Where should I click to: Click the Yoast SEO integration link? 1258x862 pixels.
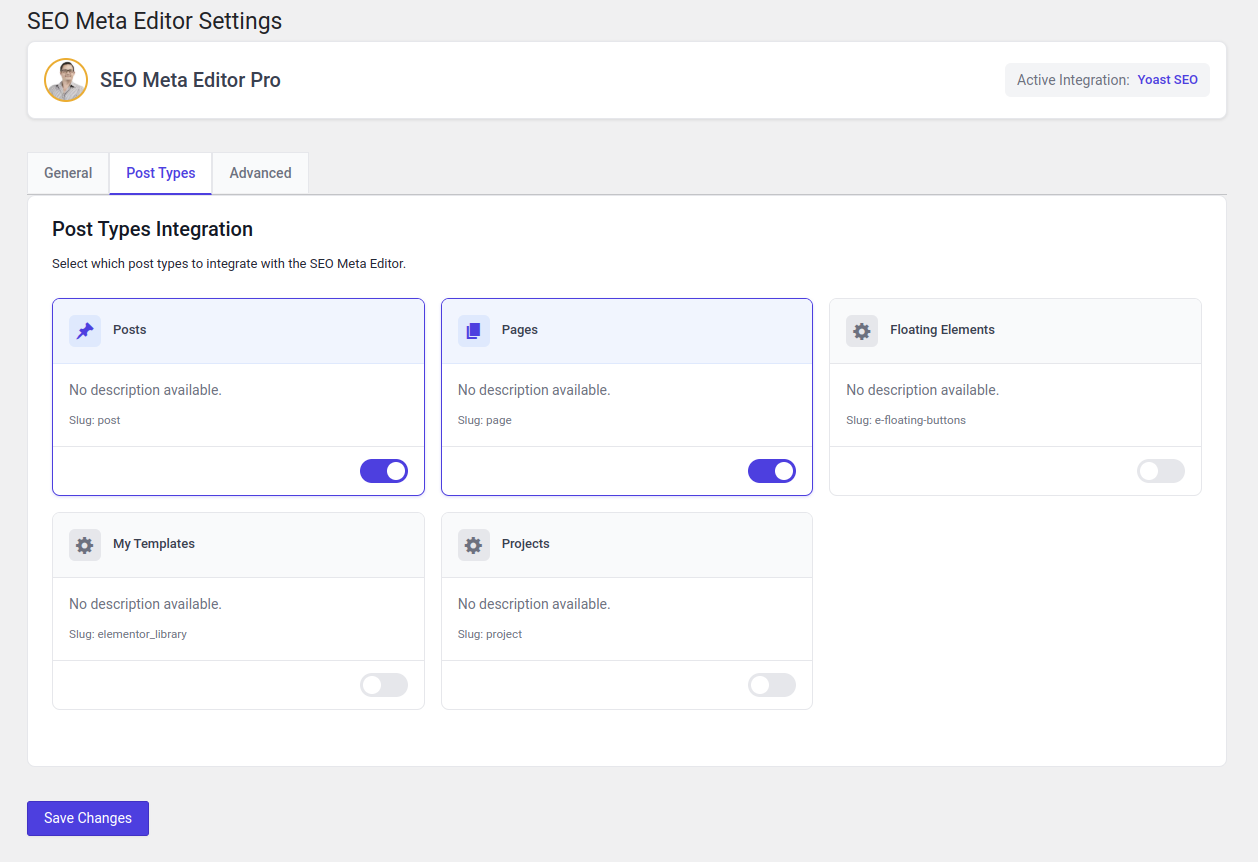[1167, 80]
